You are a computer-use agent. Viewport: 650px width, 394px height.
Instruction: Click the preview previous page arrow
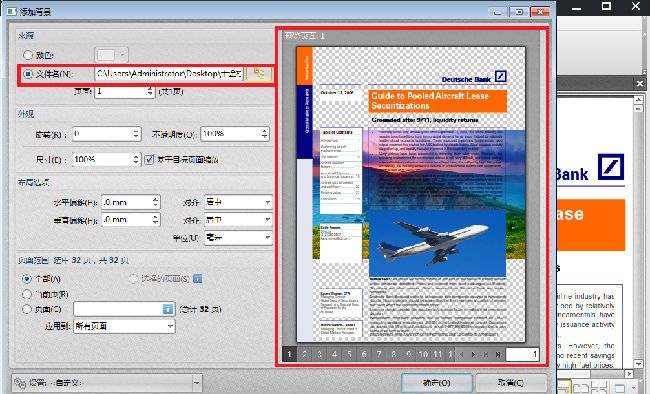[x=461, y=354]
